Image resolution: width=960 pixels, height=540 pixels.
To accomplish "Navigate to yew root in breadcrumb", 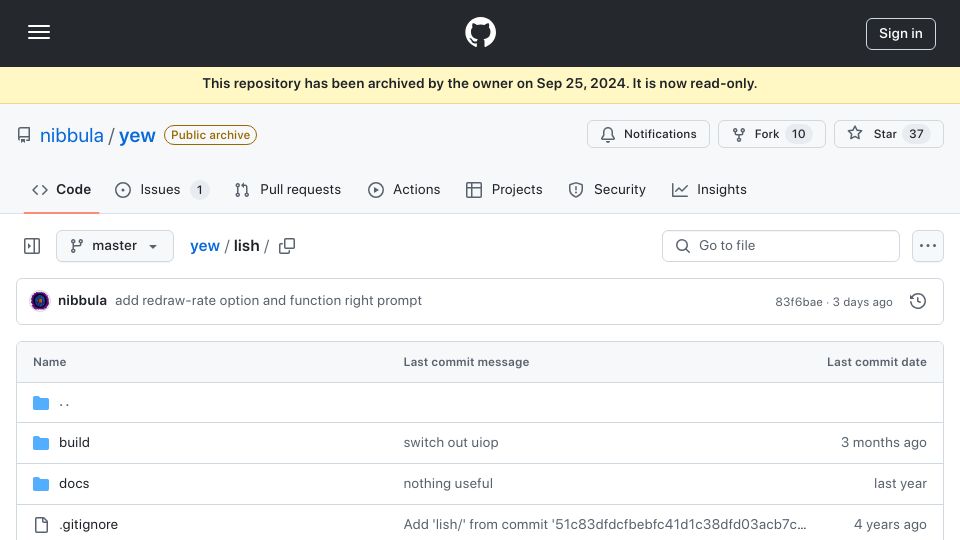I will tap(204, 246).
